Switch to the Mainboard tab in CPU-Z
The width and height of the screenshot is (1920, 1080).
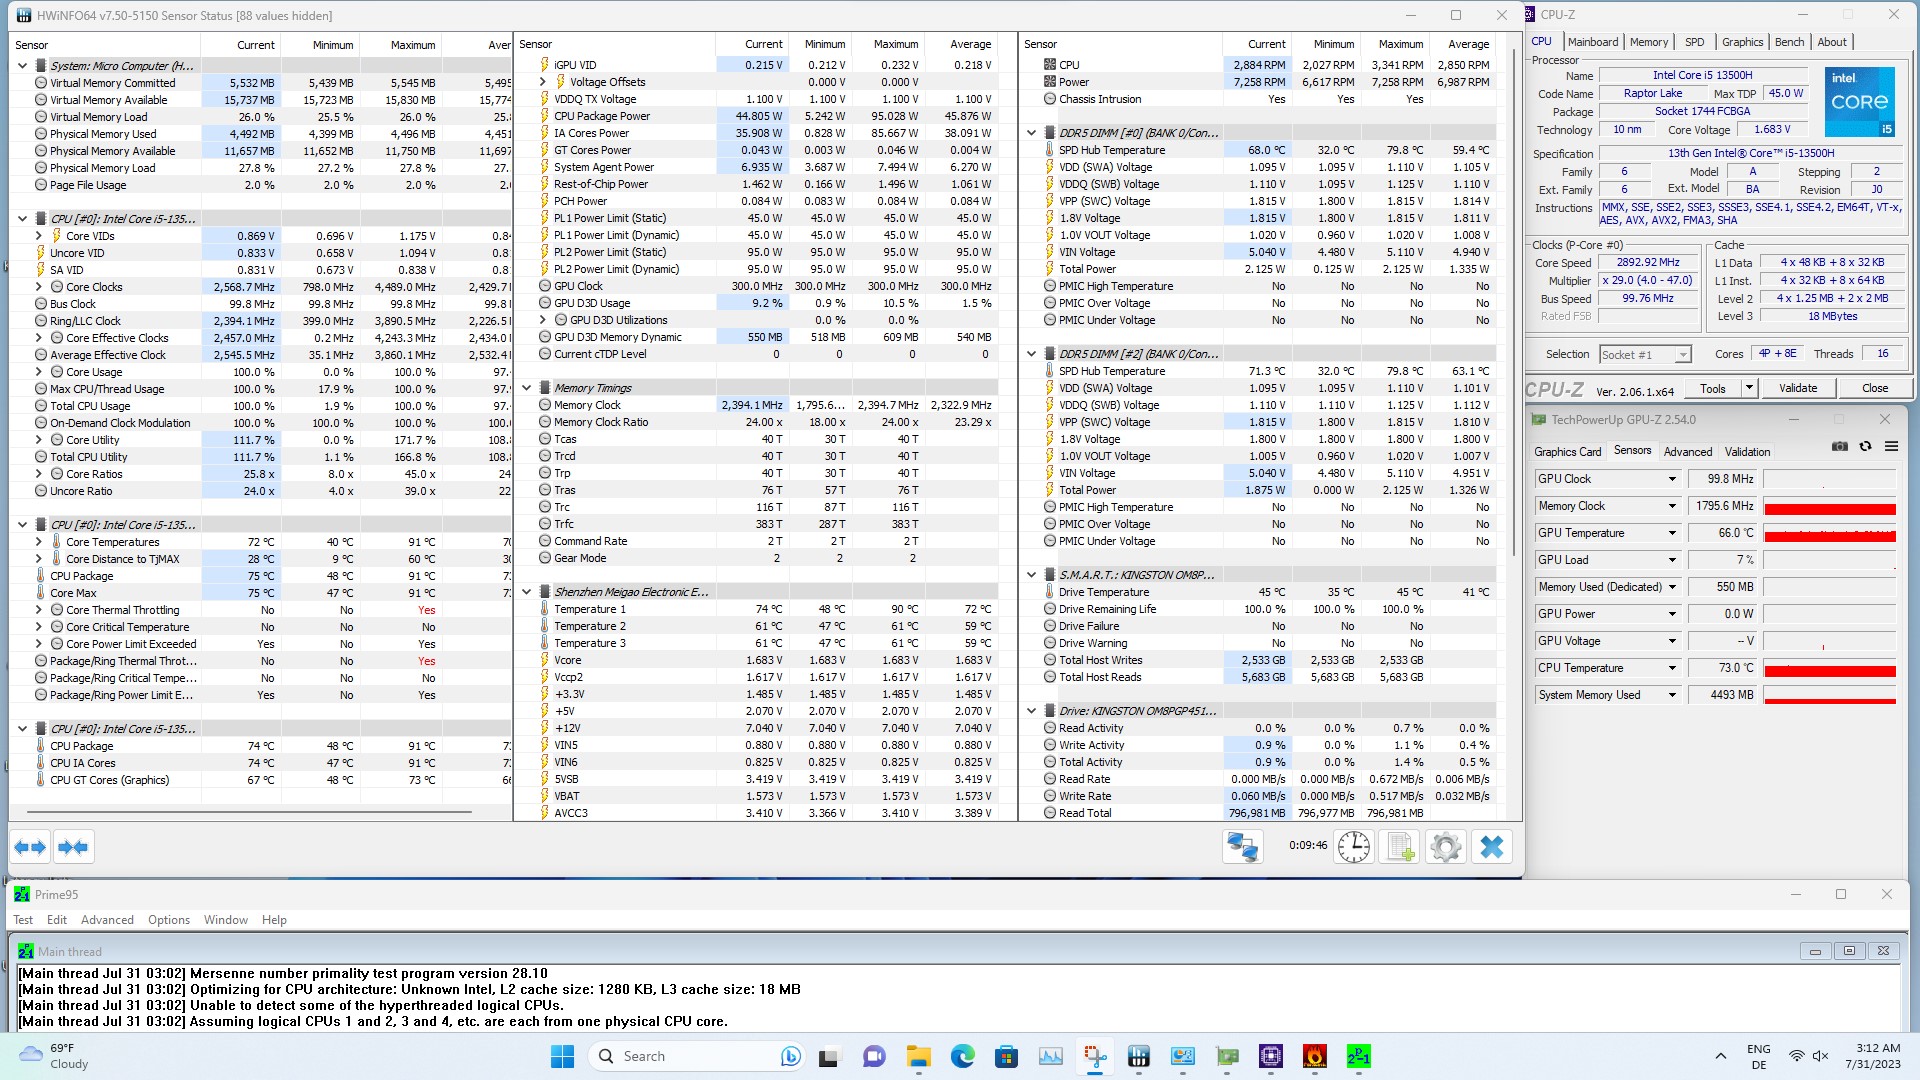point(1592,42)
